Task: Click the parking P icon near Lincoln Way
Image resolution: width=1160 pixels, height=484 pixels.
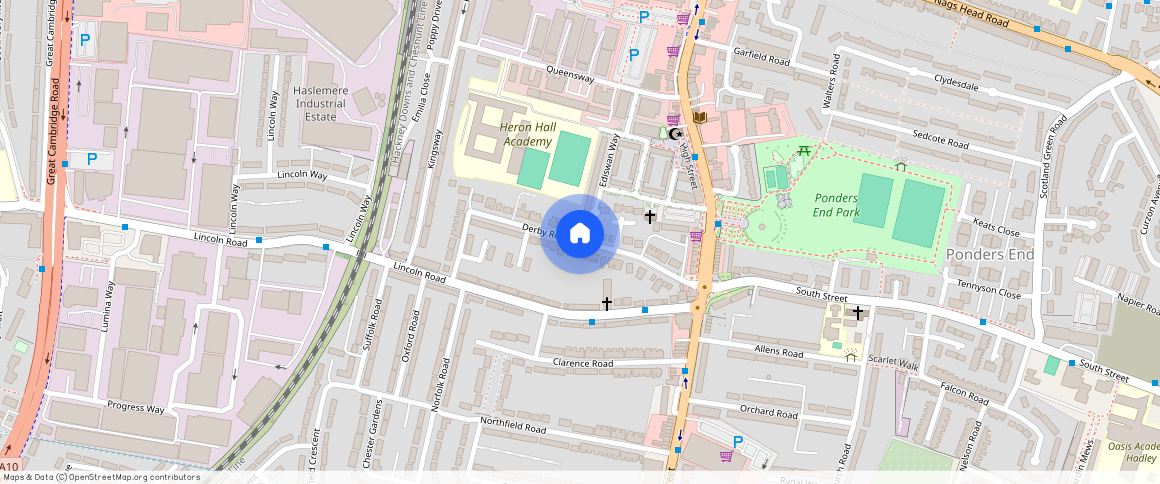Action: (92, 159)
